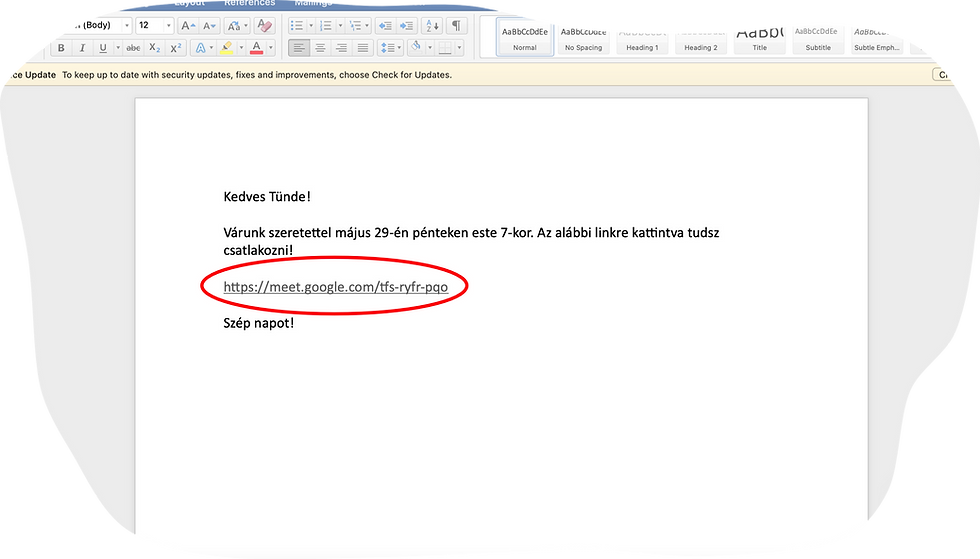The image size is (980, 559).
Task: Click the paragraph starting 'Várunk szeretettel'
Action: (x=471, y=241)
